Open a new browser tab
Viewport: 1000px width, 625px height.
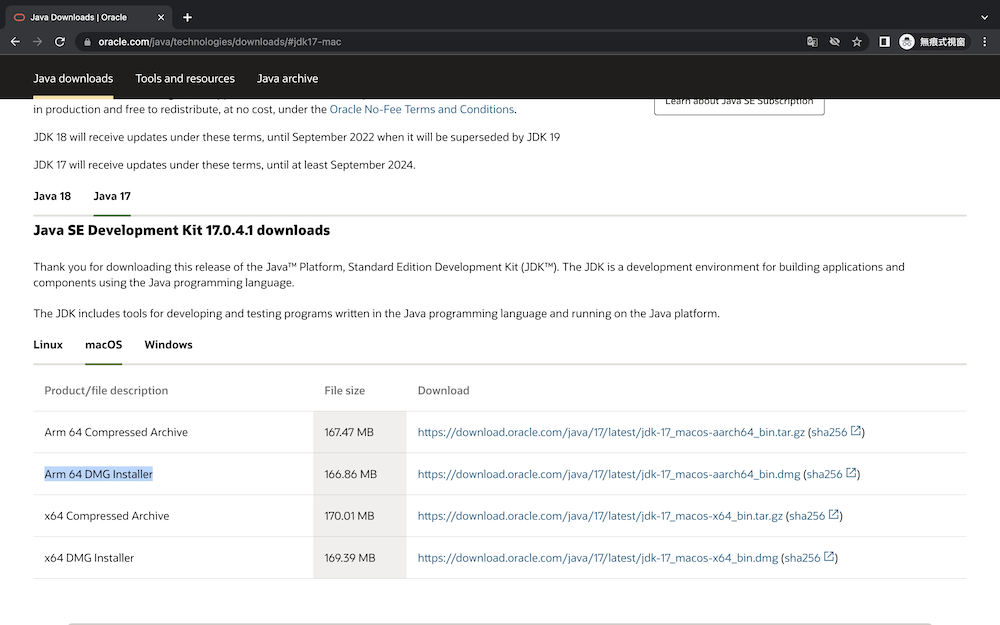(x=187, y=17)
